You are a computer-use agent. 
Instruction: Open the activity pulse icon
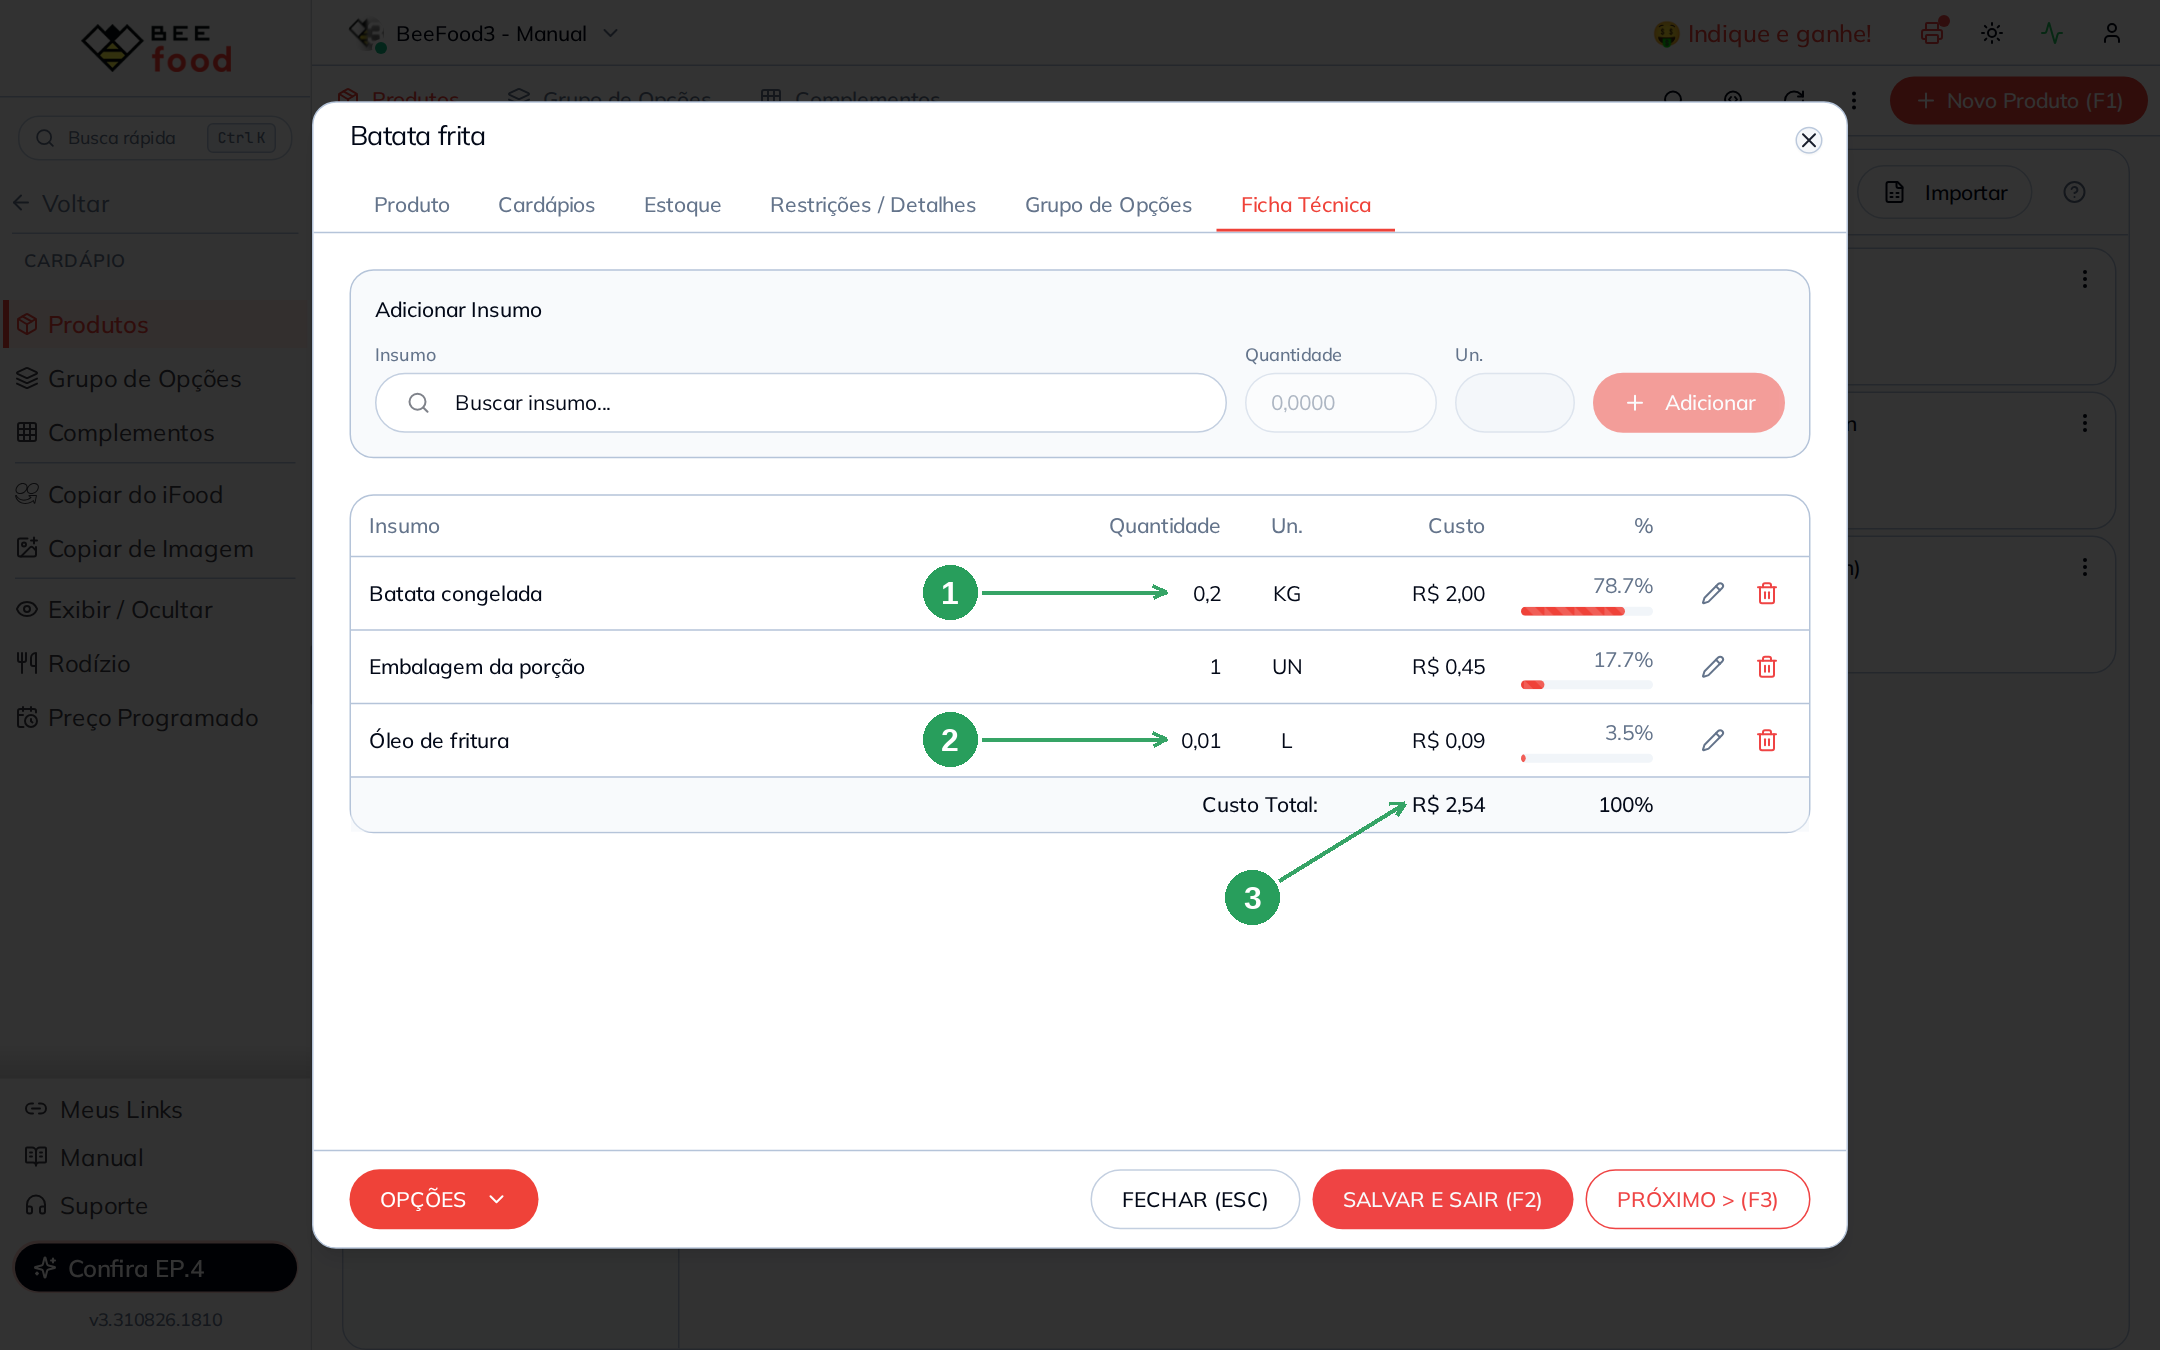(x=2052, y=33)
